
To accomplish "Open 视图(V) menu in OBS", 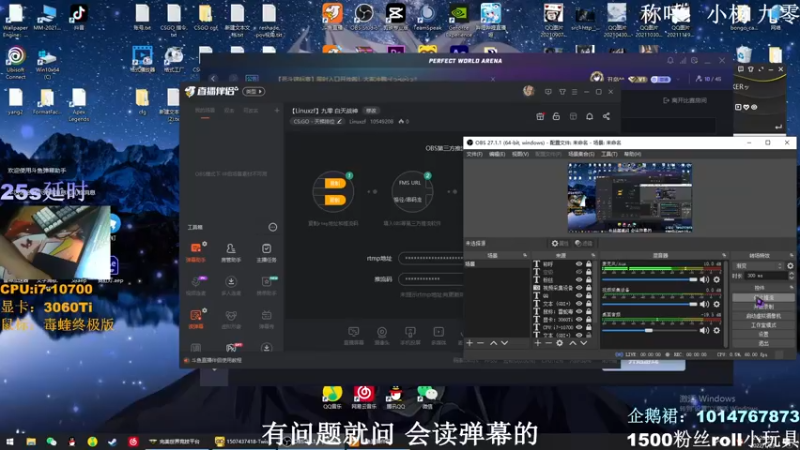I will 520,154.
